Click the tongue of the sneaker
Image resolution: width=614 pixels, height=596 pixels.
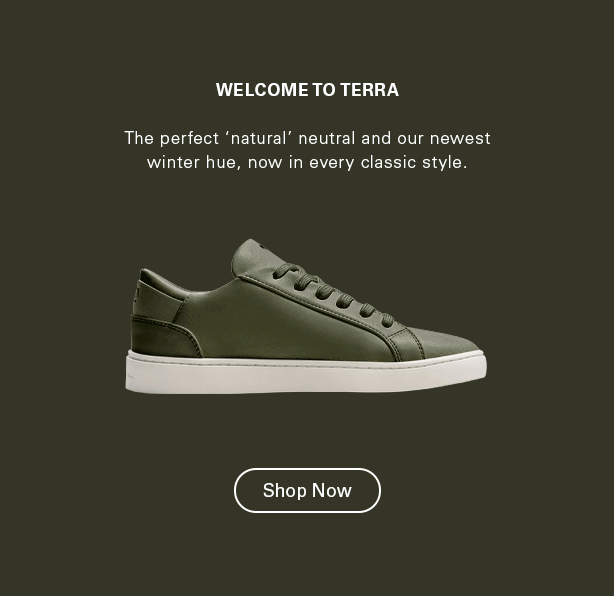(x=256, y=258)
